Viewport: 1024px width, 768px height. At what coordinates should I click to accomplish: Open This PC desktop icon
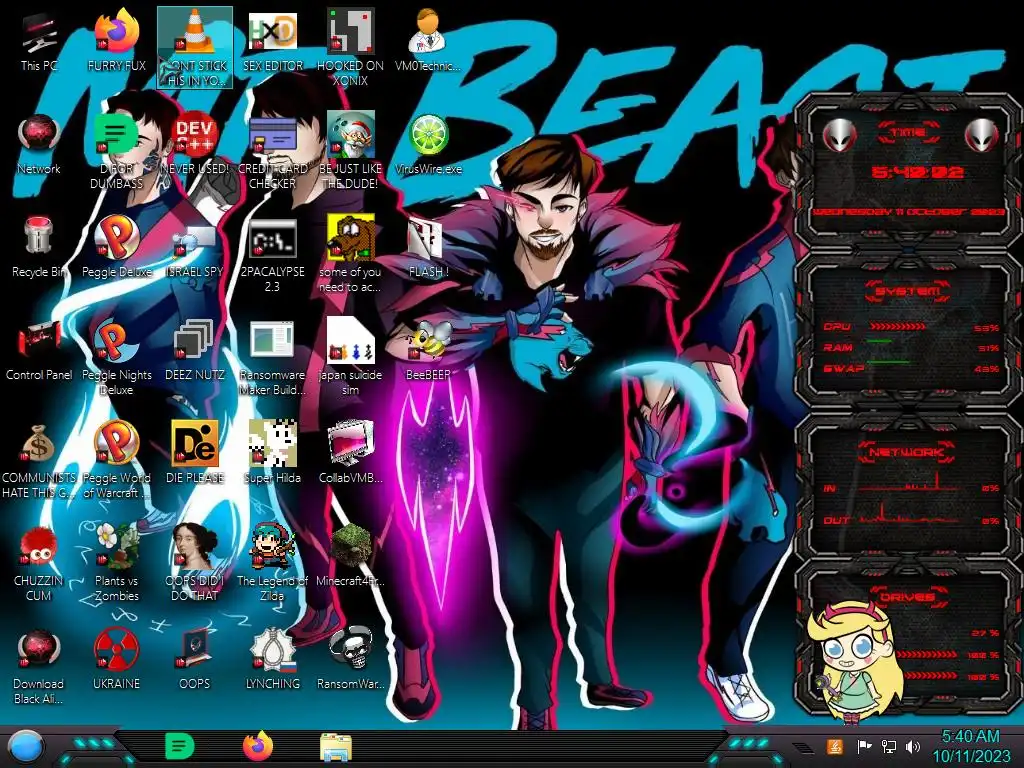coord(39,41)
